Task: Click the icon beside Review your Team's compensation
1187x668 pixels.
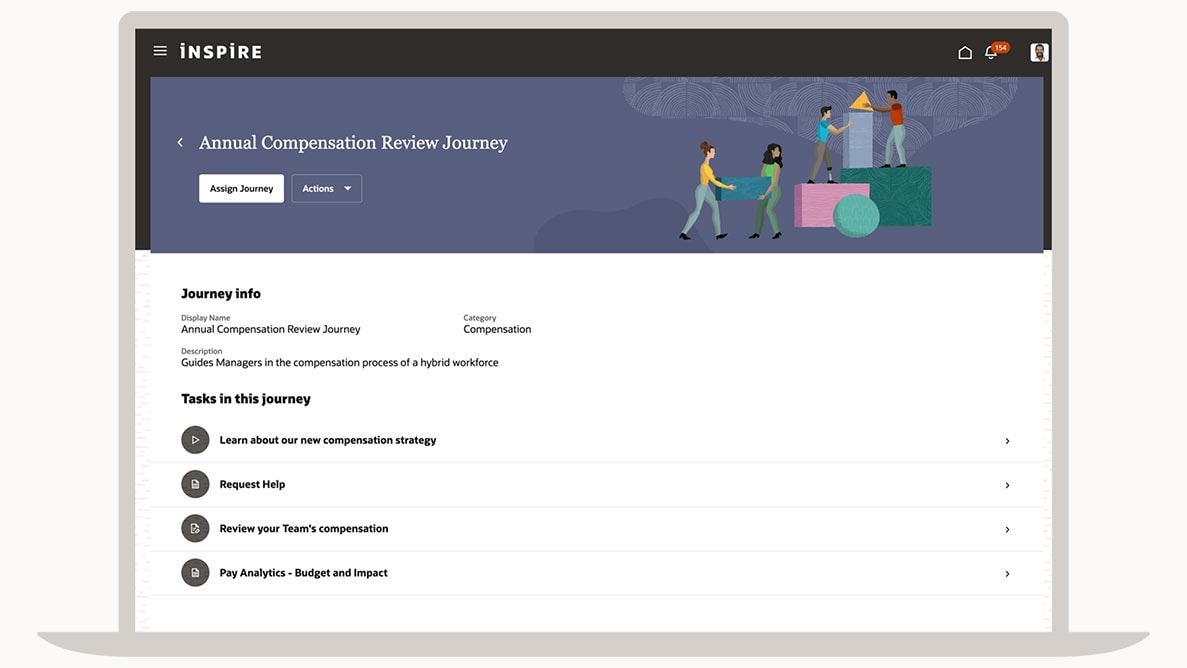Action: [x=195, y=529]
